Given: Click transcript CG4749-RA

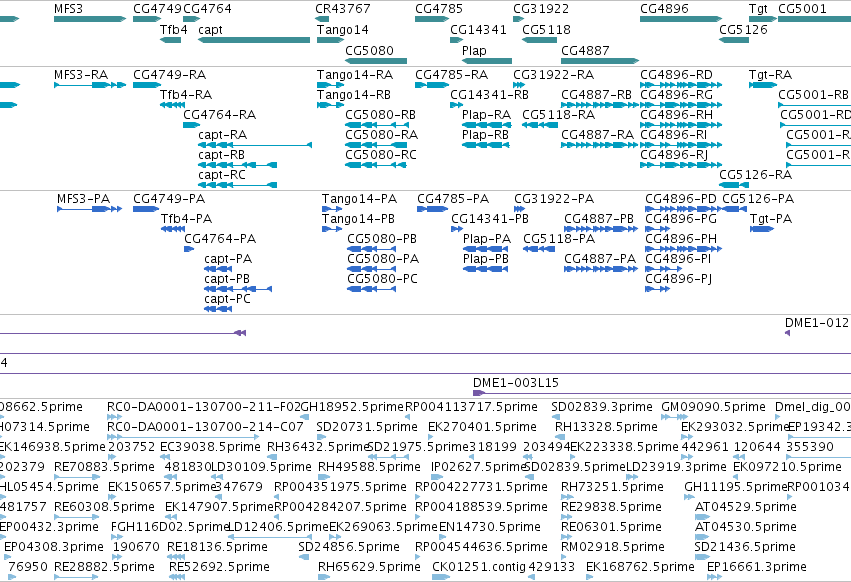Looking at the screenshot, I should pyautogui.click(x=147, y=85).
